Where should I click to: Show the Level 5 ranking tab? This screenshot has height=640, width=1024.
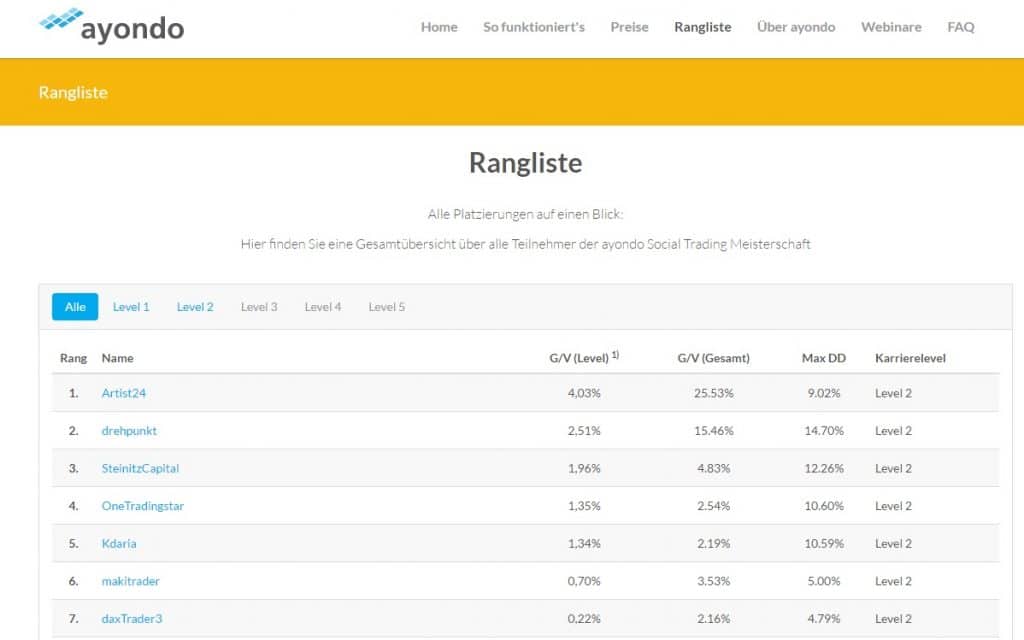pyautogui.click(x=387, y=307)
